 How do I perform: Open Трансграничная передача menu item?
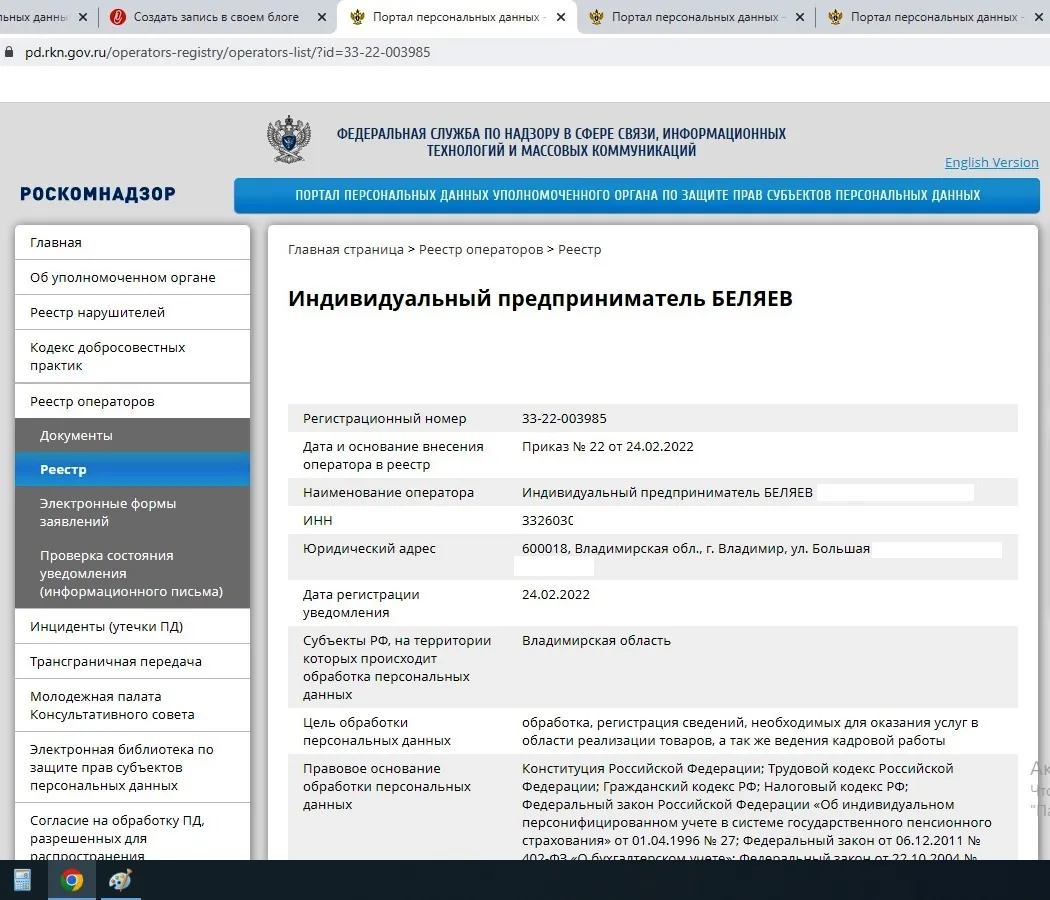pos(133,661)
